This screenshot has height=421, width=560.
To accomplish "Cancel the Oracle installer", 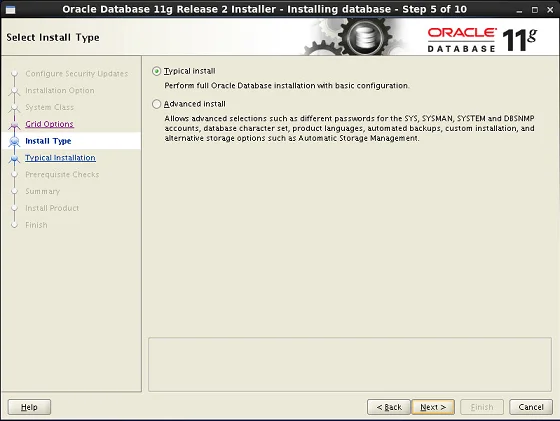I will pos(531,407).
